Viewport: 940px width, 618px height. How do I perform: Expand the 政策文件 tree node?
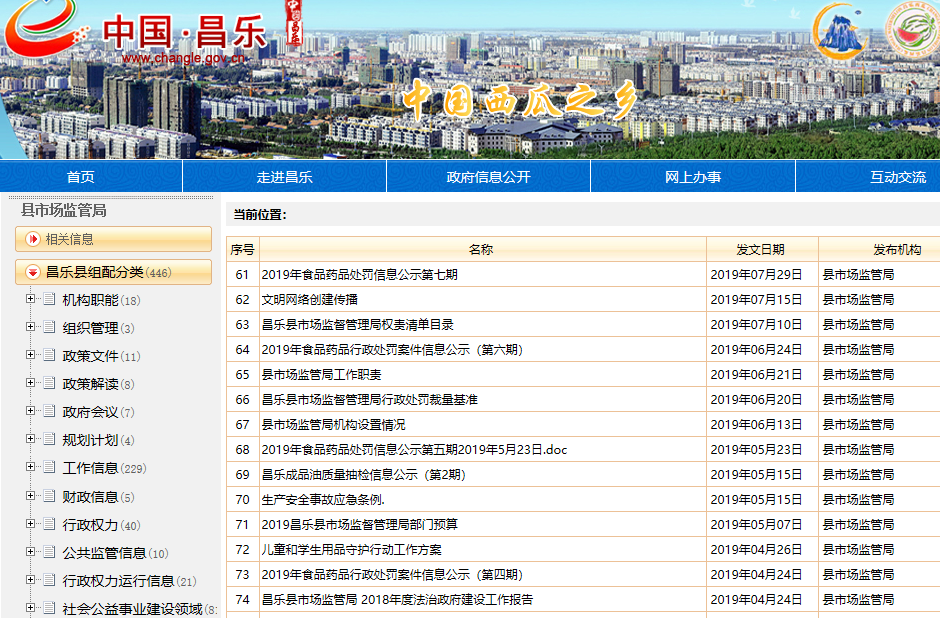[30, 356]
